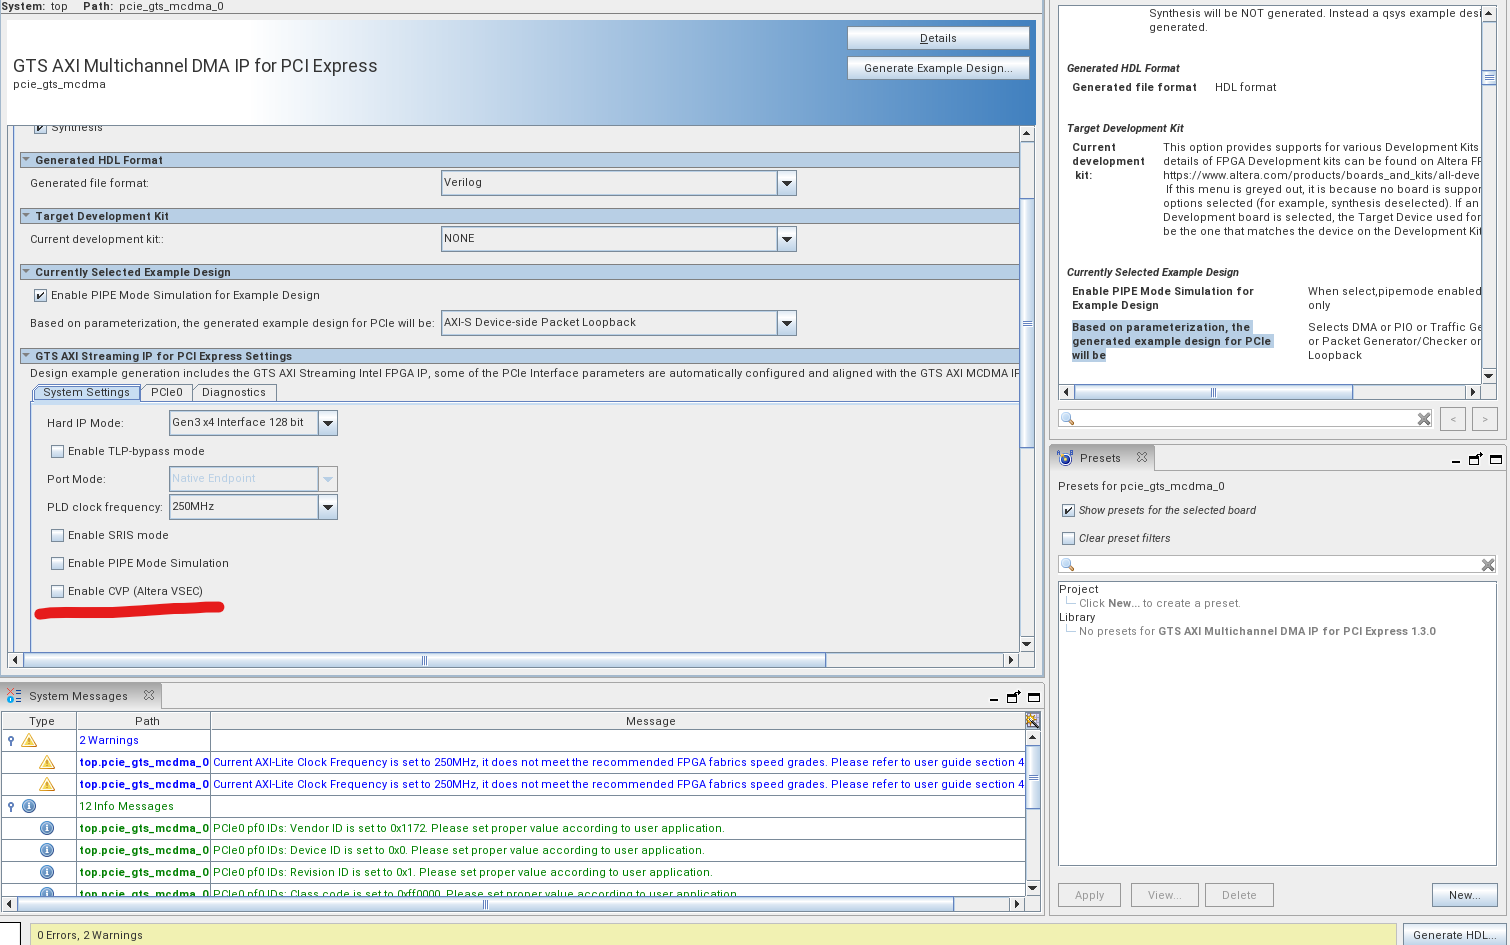Image resolution: width=1510 pixels, height=945 pixels.
Task: Enable TLP-bypass mode checkbox
Action: coord(58,451)
